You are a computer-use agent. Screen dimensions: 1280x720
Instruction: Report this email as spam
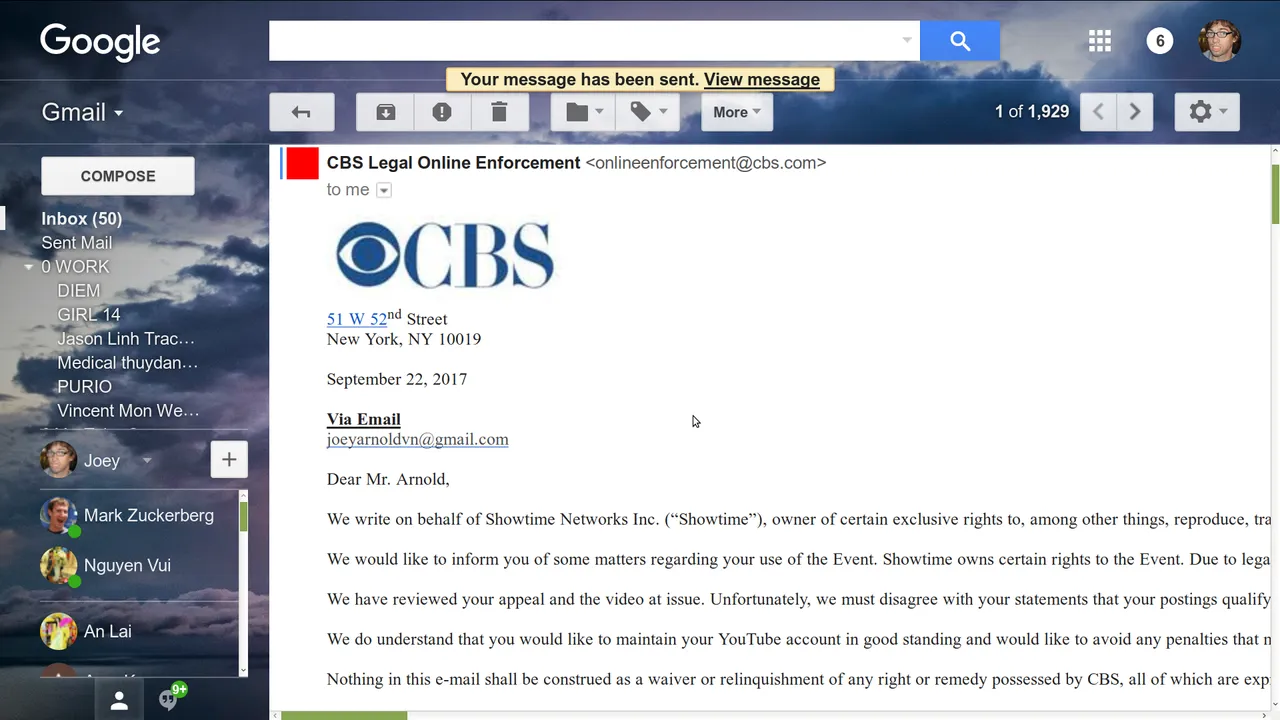(x=442, y=112)
